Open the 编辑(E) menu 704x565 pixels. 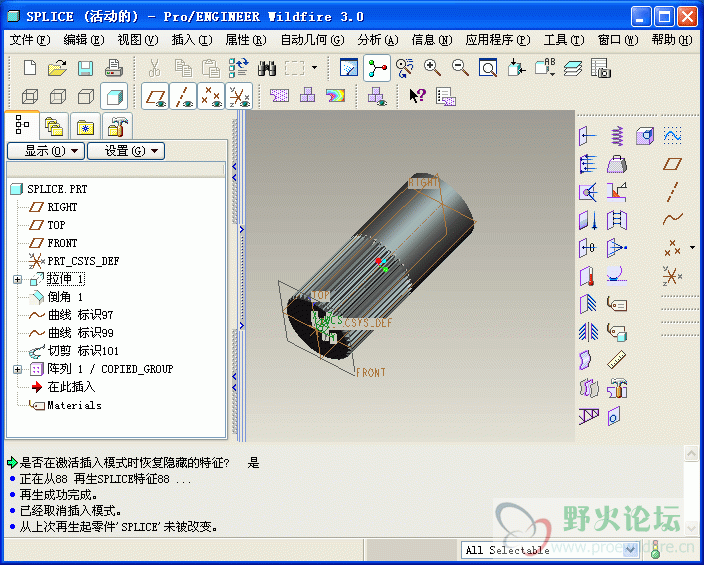click(x=84, y=40)
